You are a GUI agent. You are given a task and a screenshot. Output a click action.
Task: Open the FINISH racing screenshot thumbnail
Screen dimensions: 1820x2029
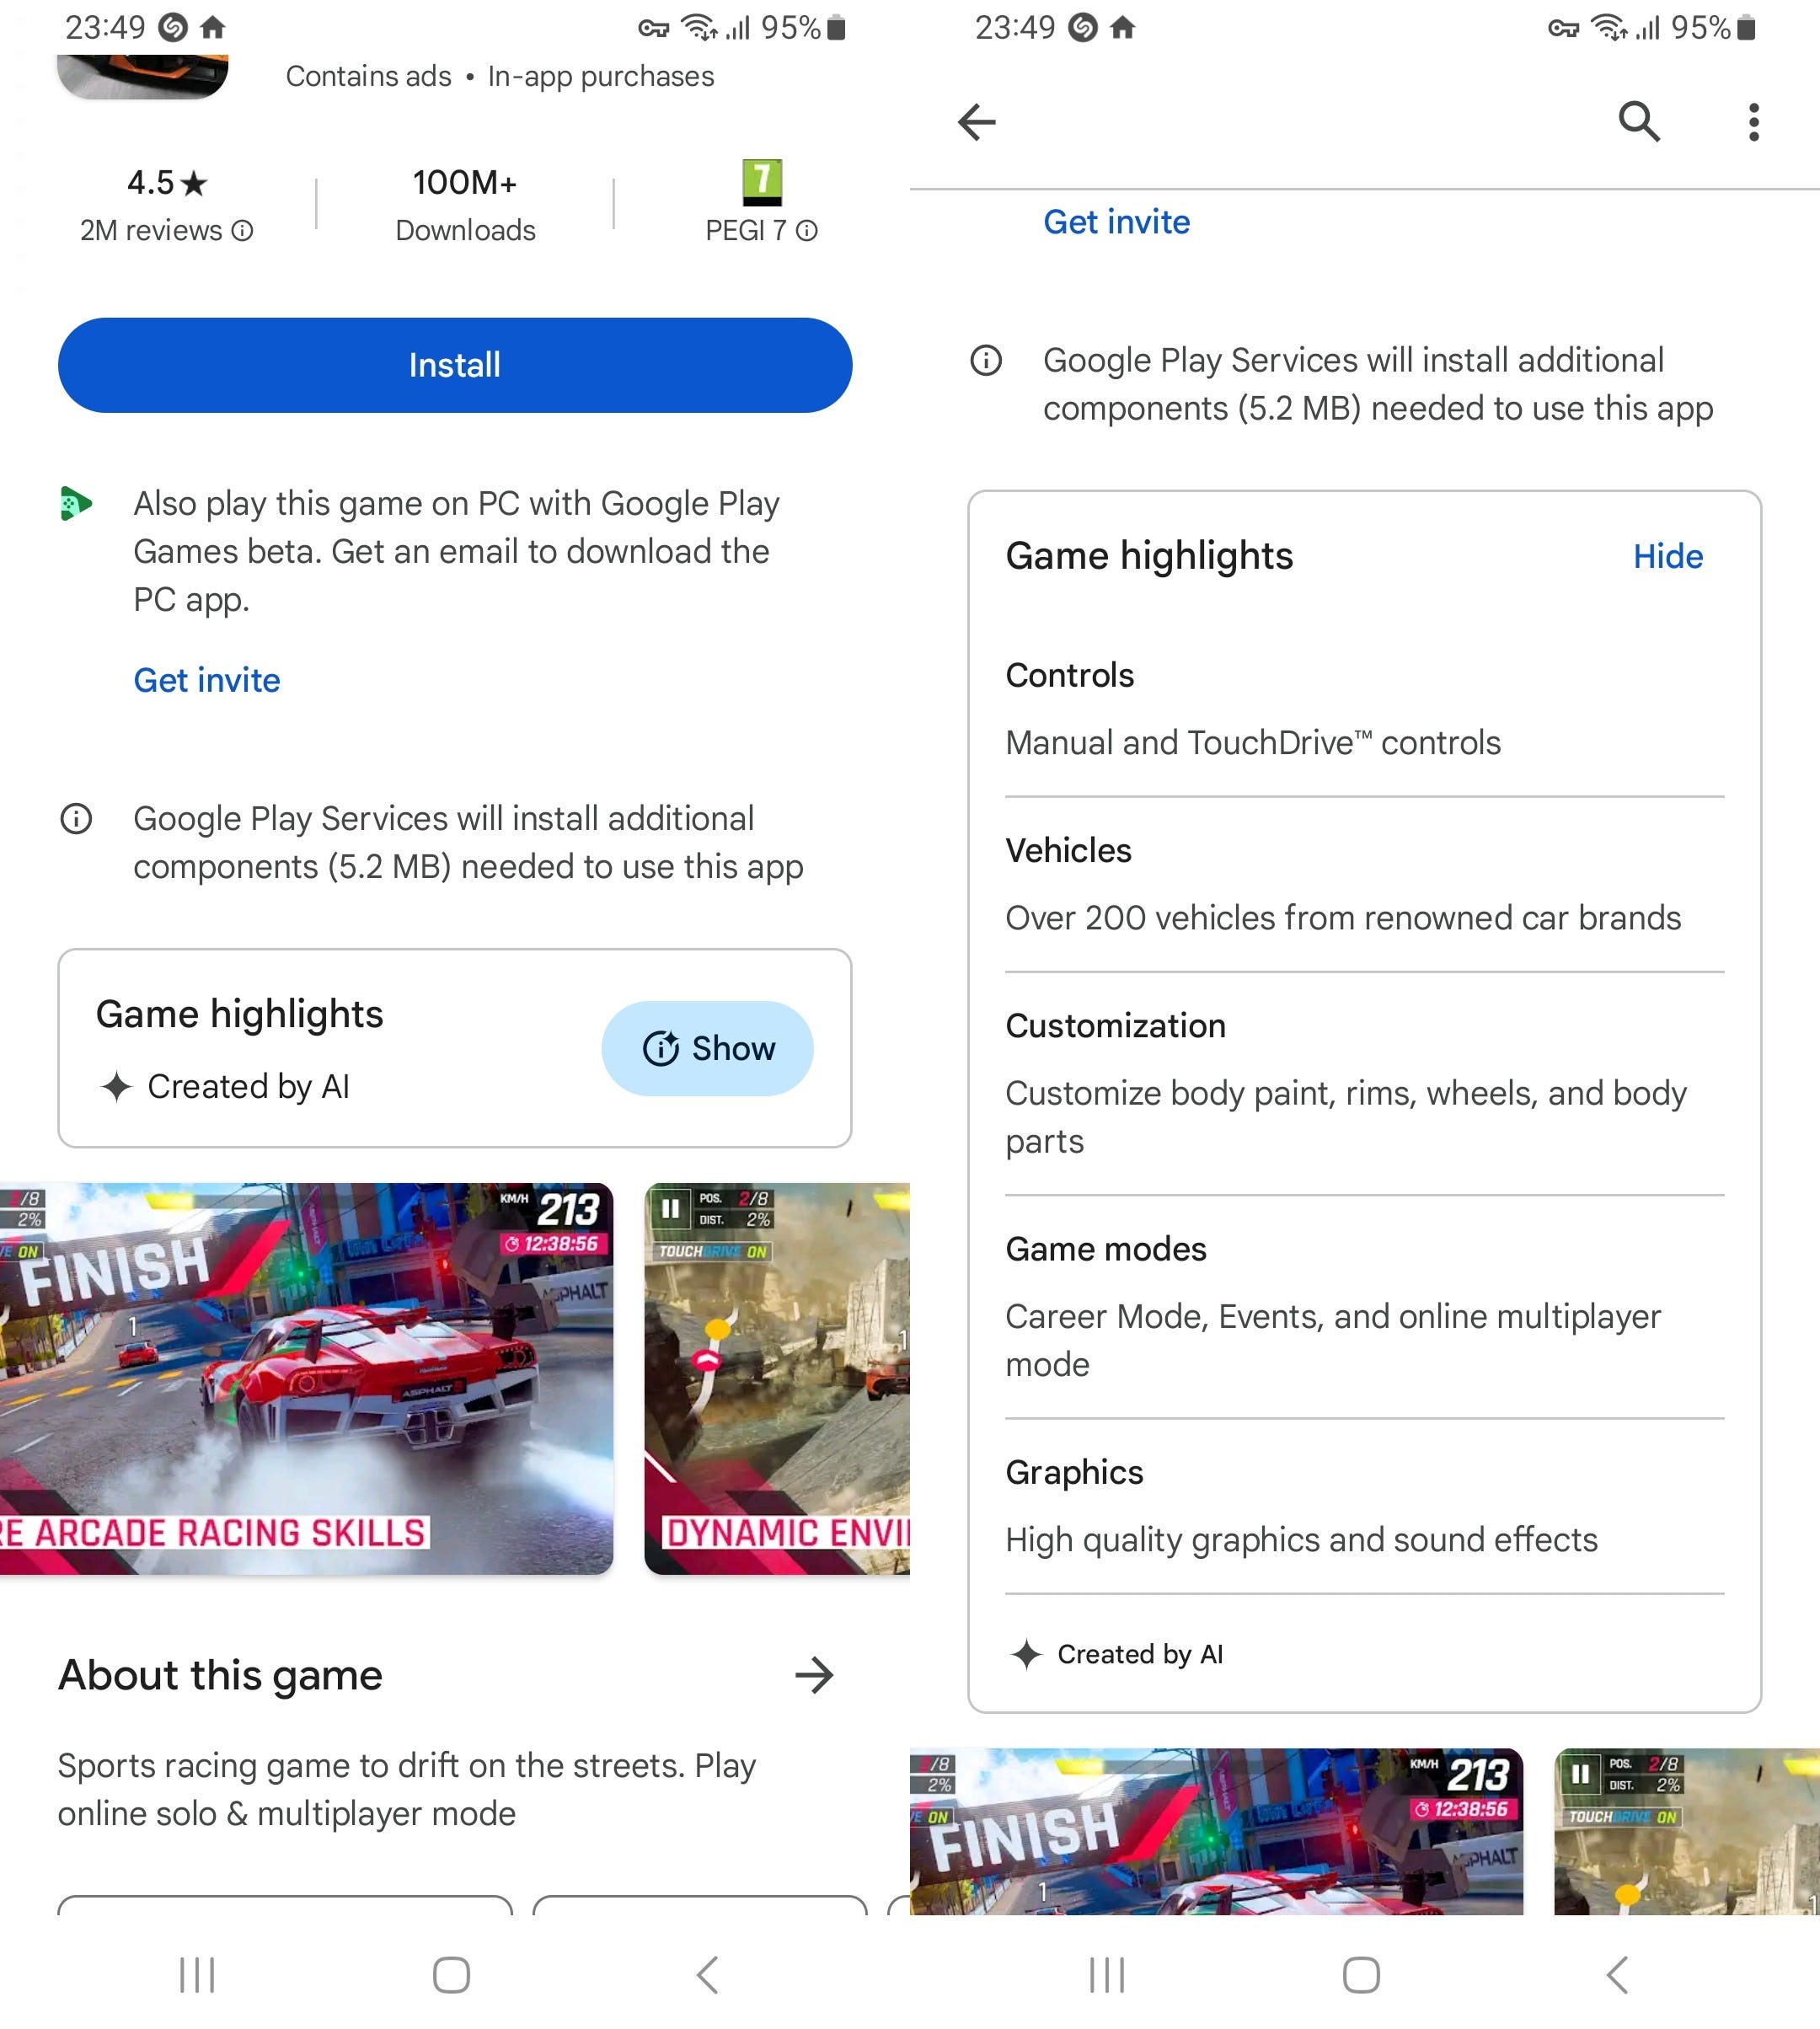(306, 1379)
